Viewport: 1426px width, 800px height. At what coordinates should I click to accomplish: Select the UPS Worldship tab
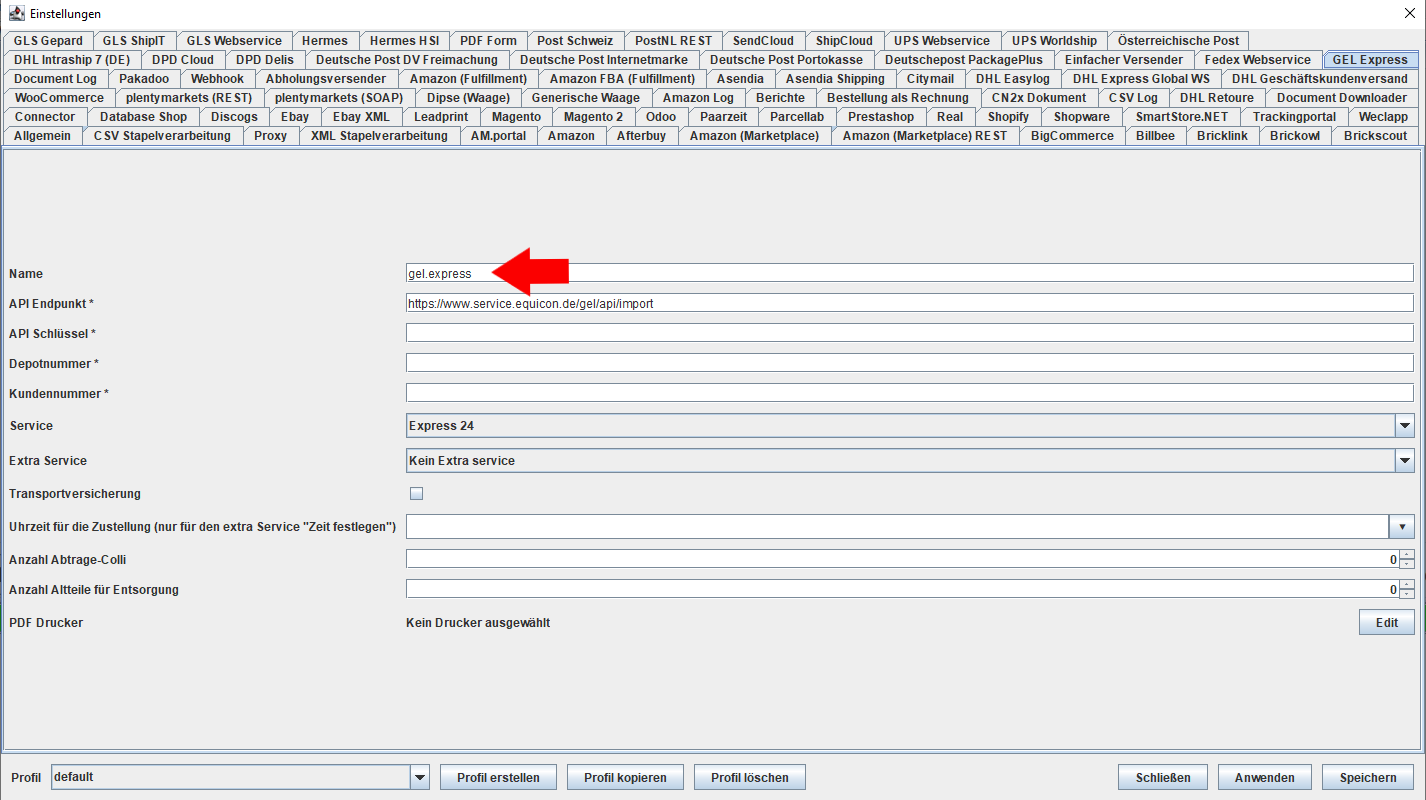(1054, 41)
